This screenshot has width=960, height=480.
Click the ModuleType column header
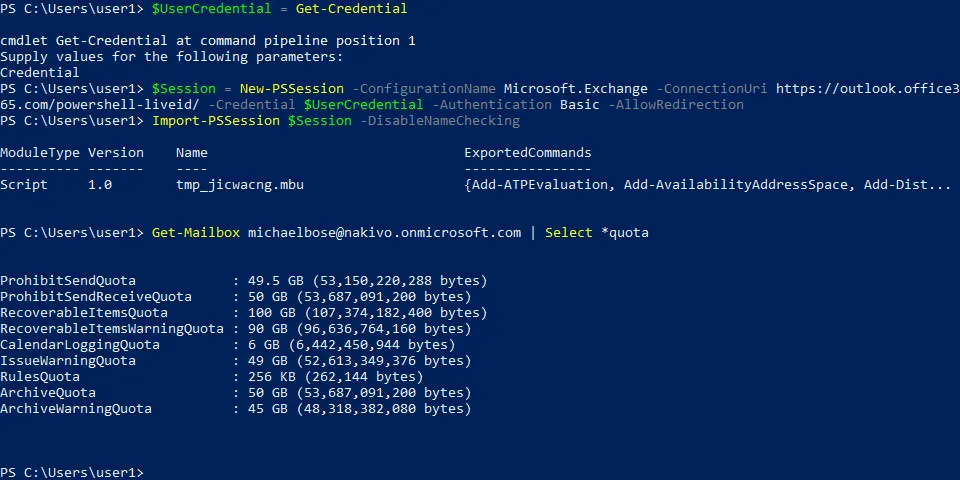[40, 153]
